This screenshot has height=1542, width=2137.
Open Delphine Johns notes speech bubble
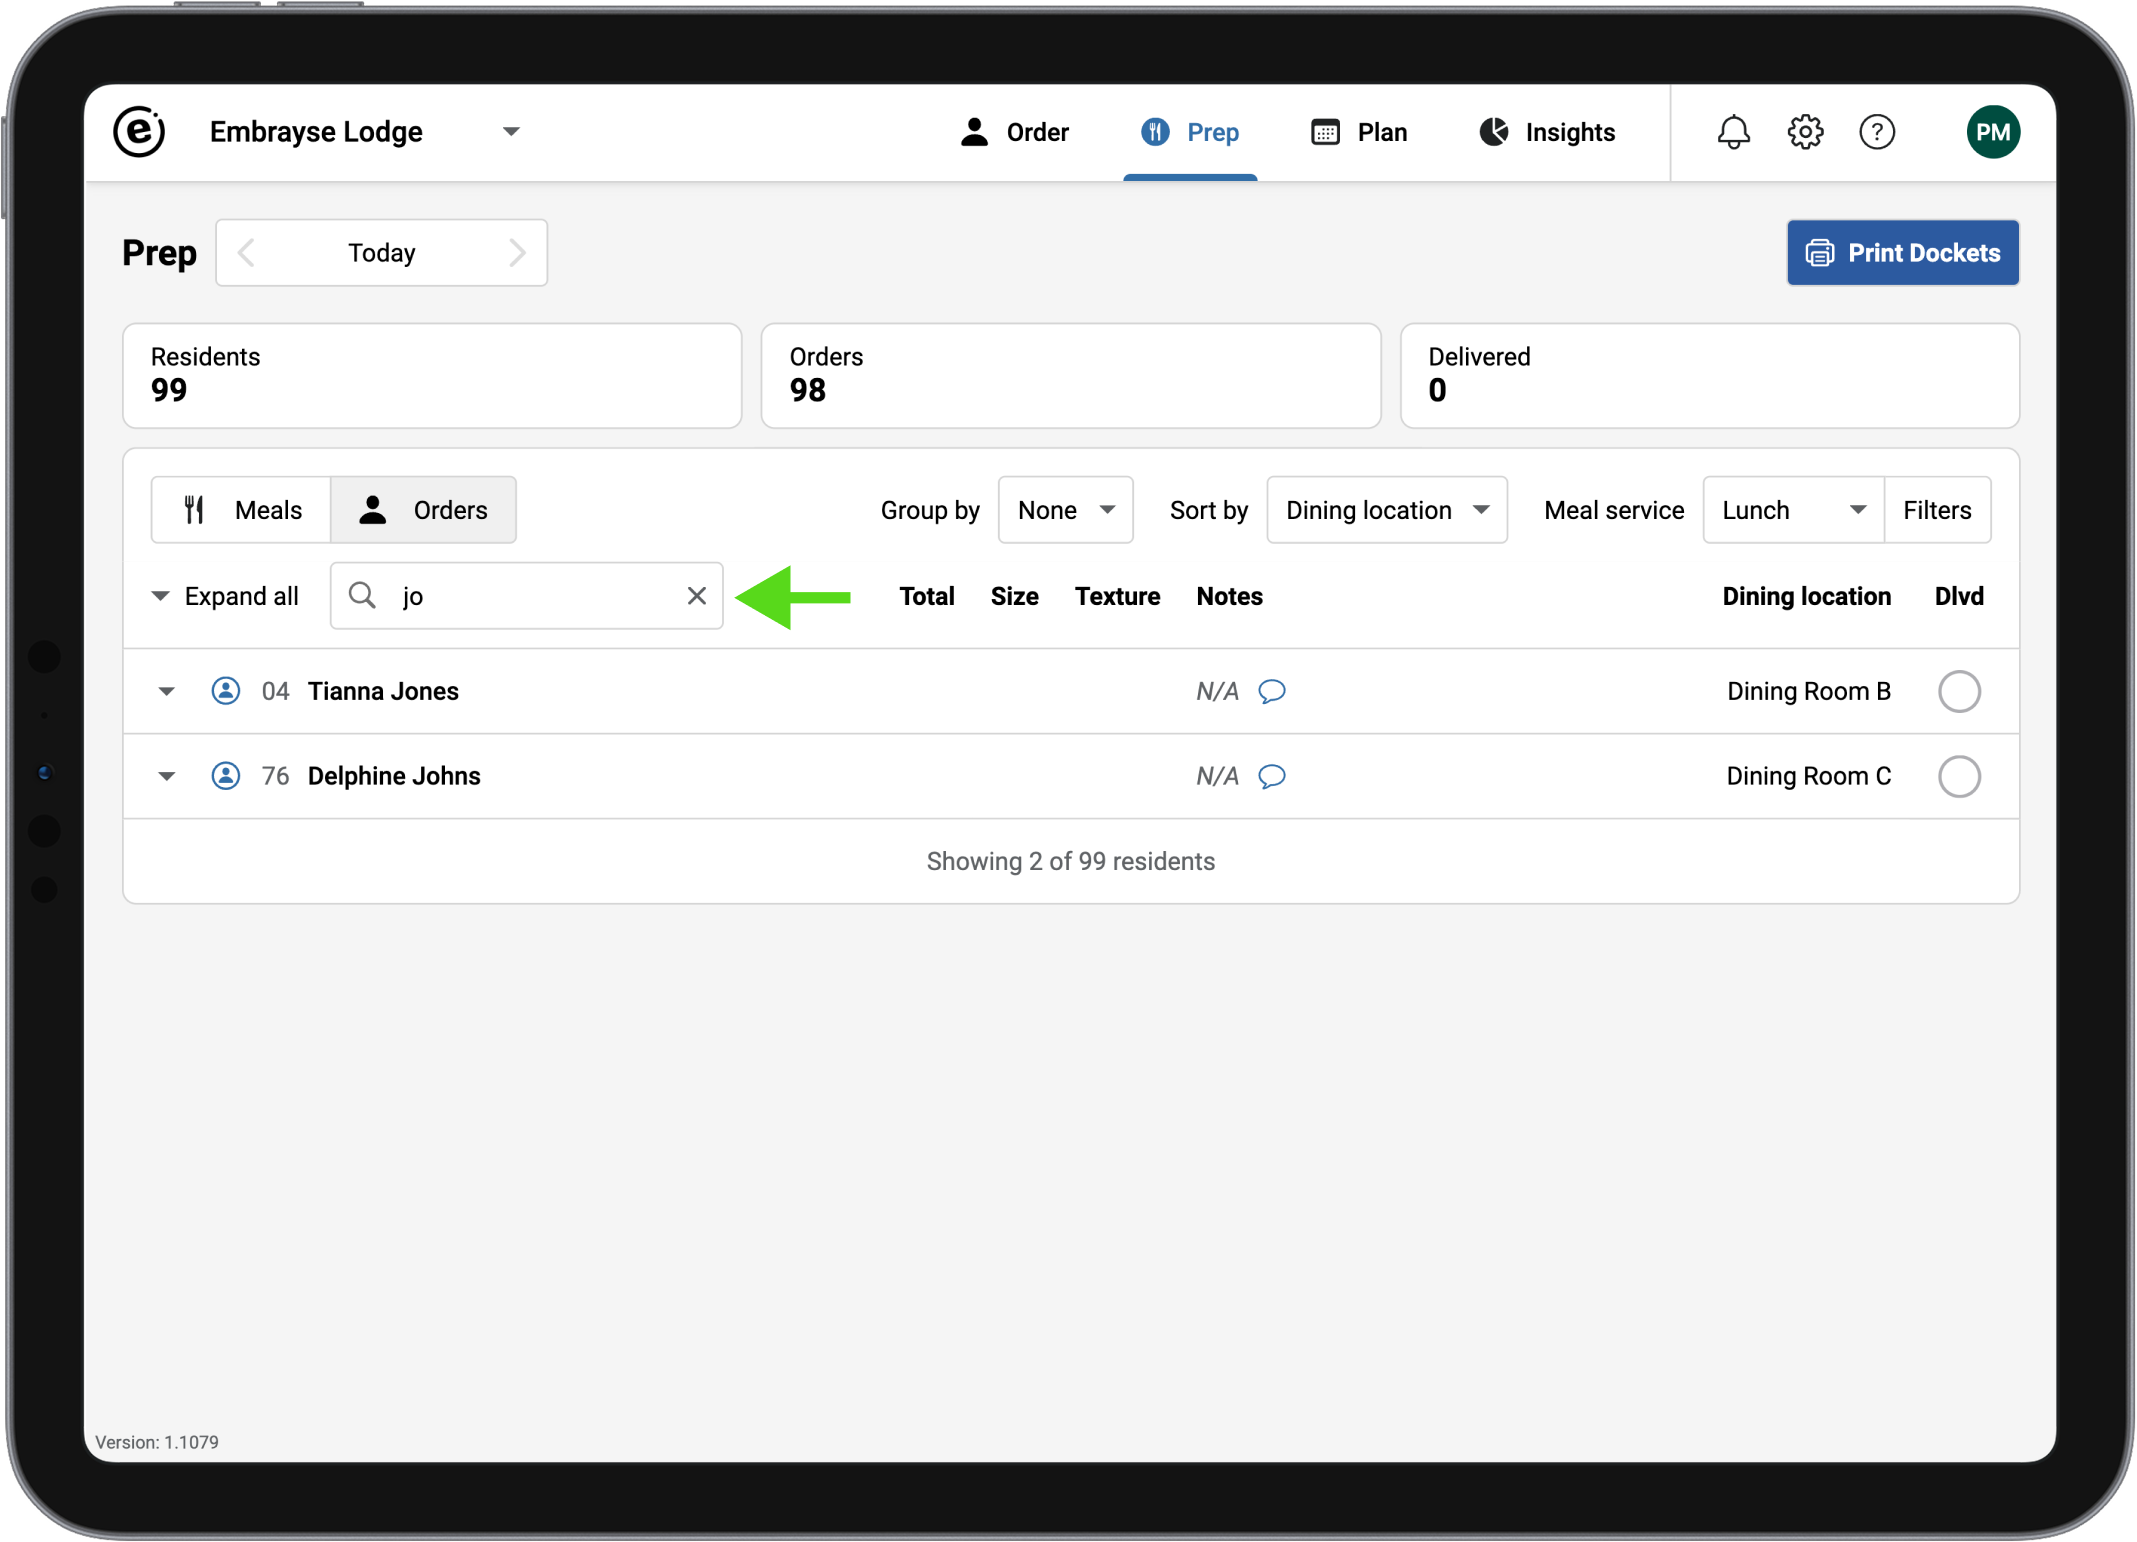[1272, 776]
